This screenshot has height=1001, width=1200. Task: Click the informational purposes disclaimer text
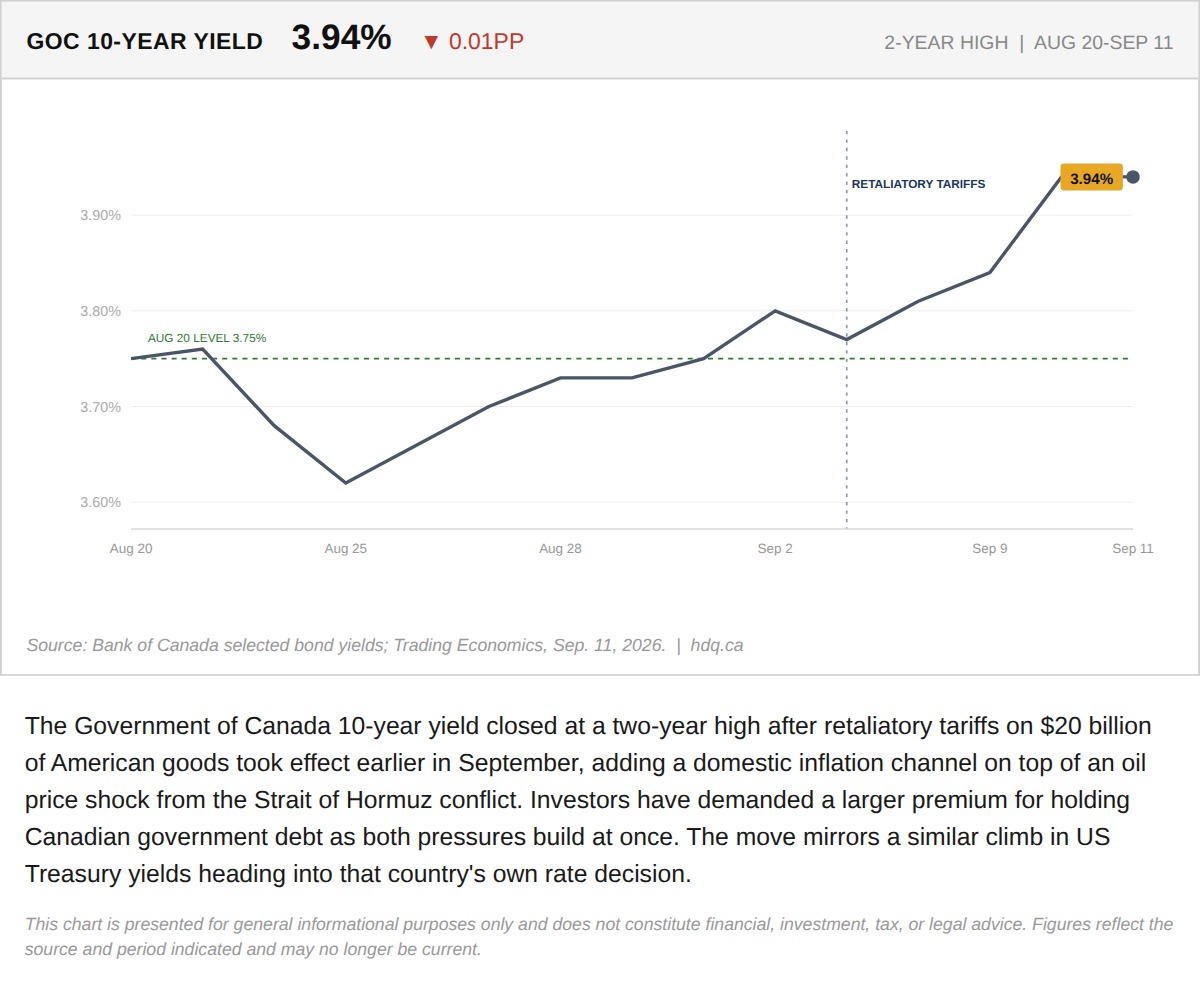598,936
